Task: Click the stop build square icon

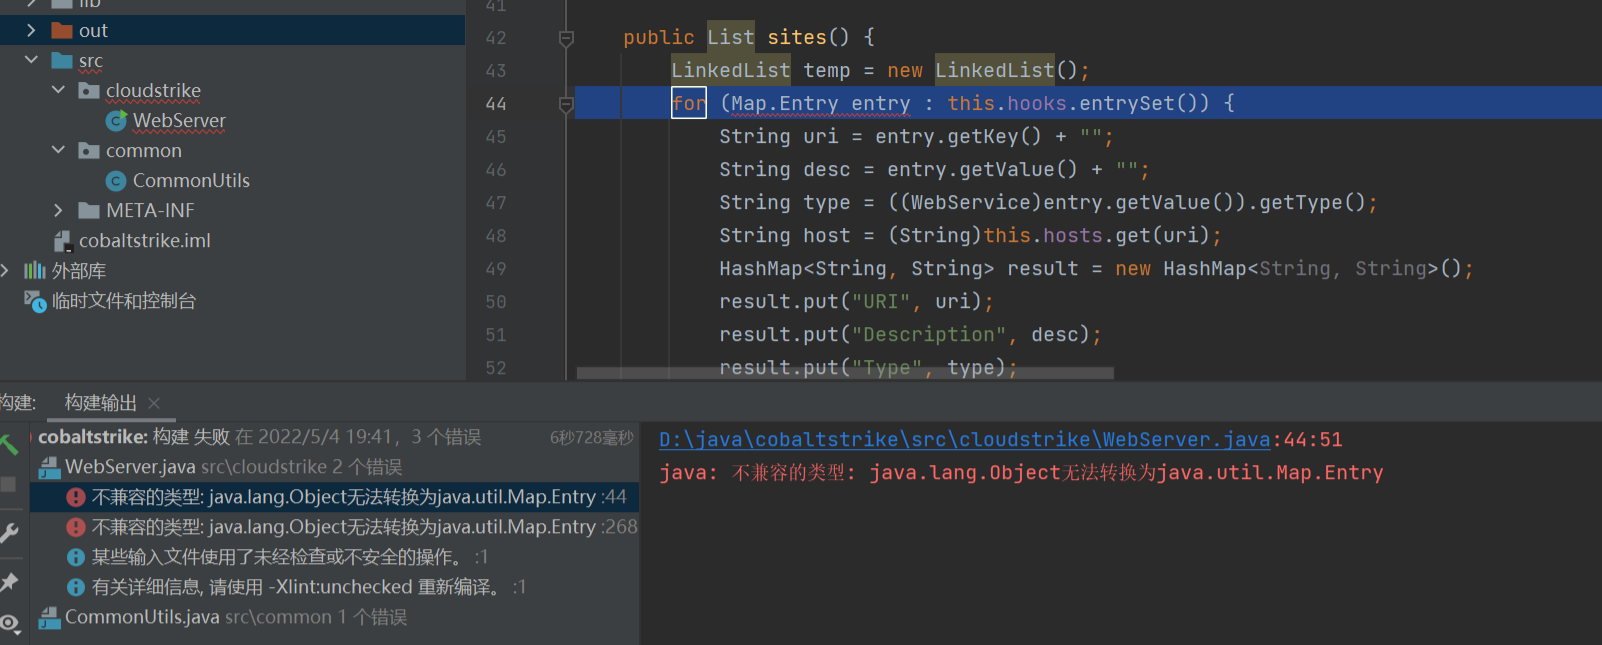Action: tap(9, 485)
